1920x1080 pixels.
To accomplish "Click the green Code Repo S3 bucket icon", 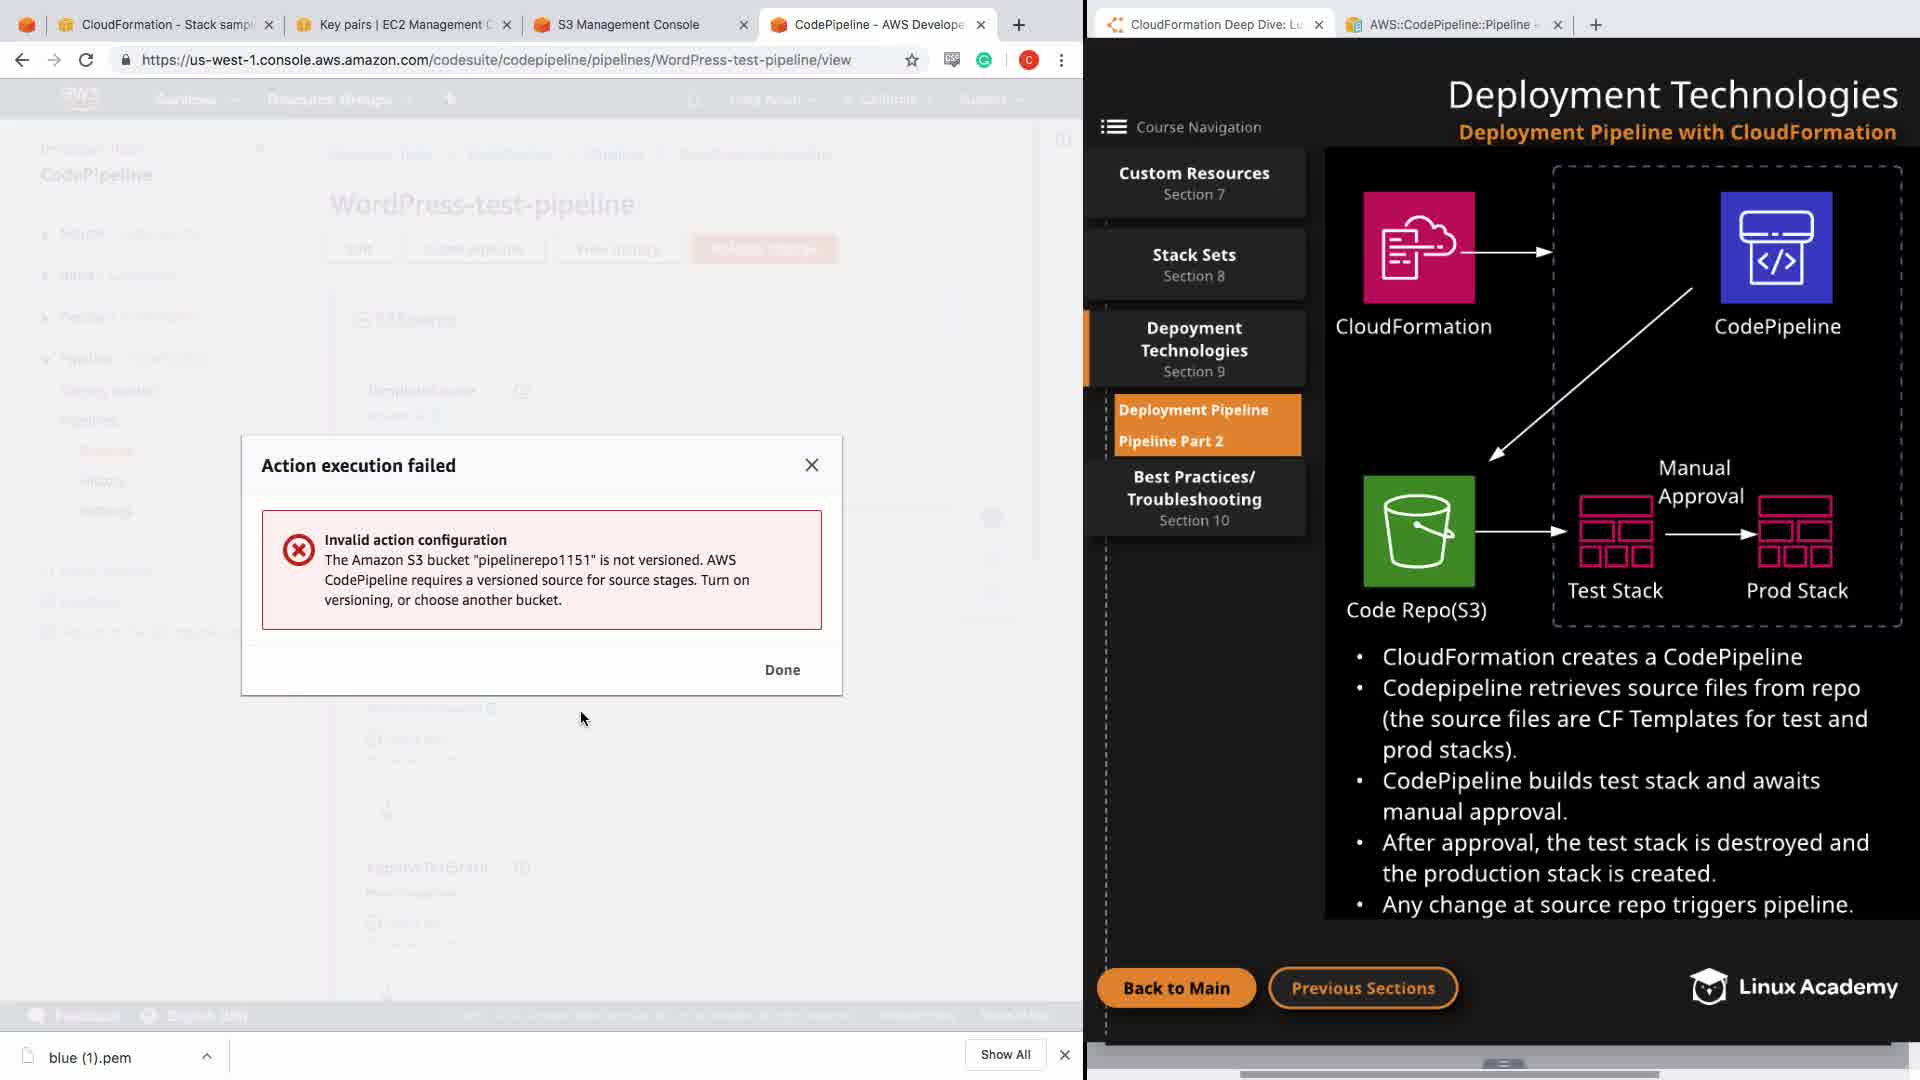I will (x=1418, y=531).
